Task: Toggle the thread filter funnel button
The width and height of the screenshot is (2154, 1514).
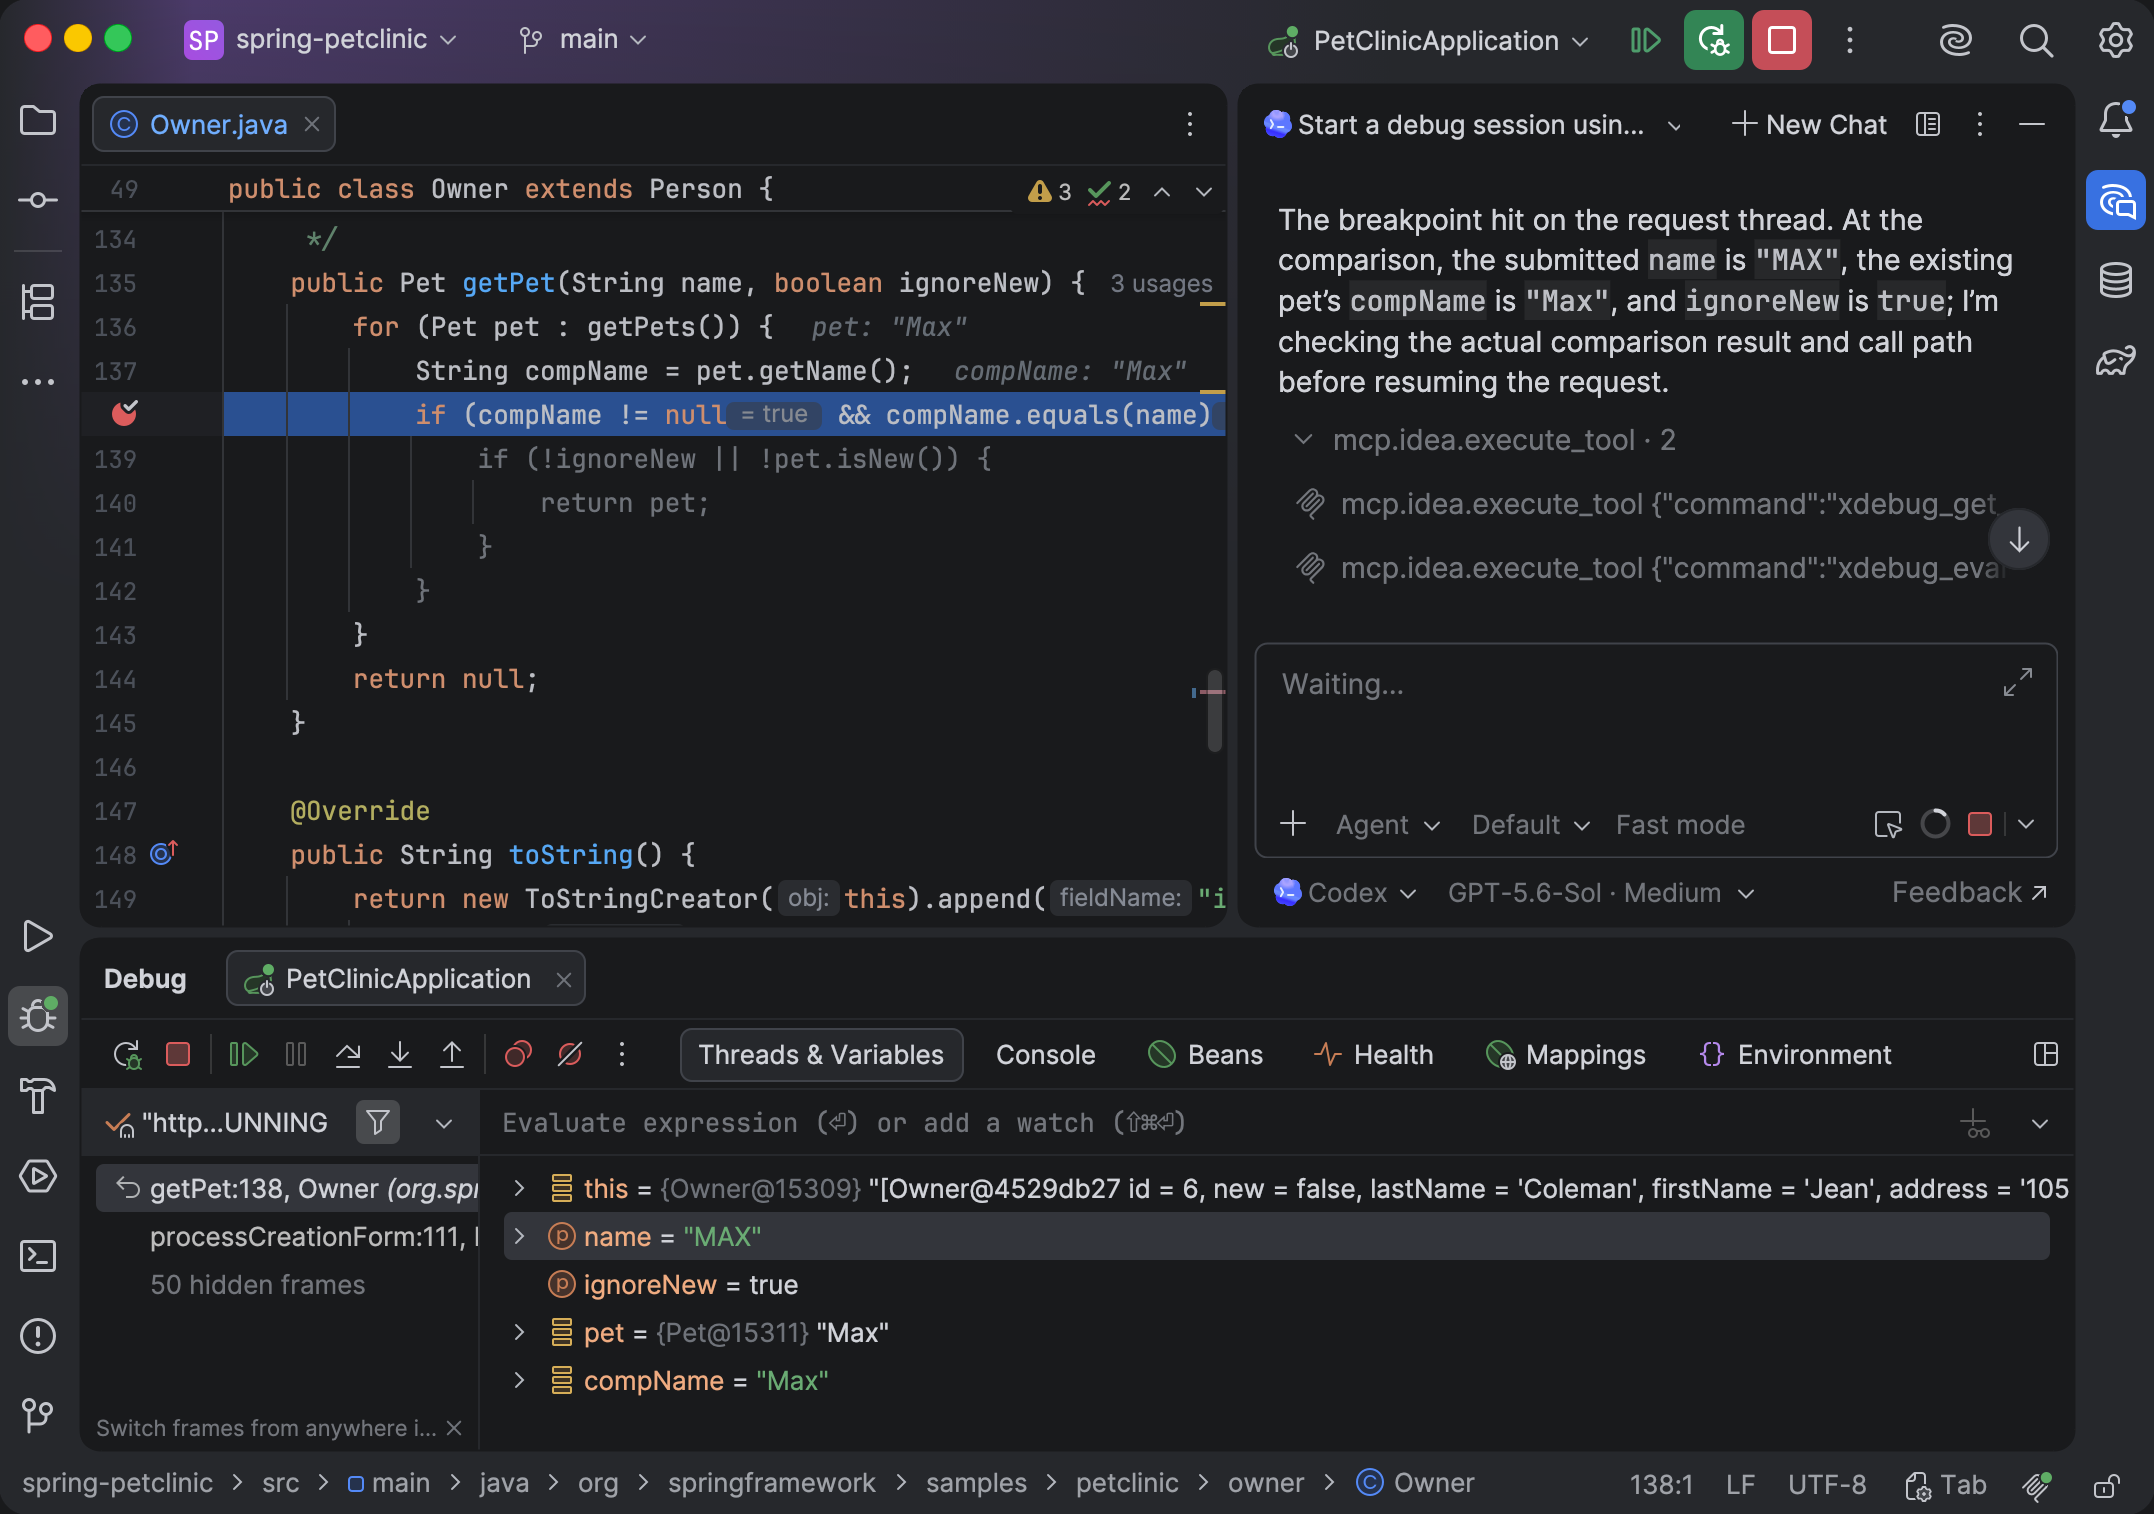Action: [x=377, y=1123]
